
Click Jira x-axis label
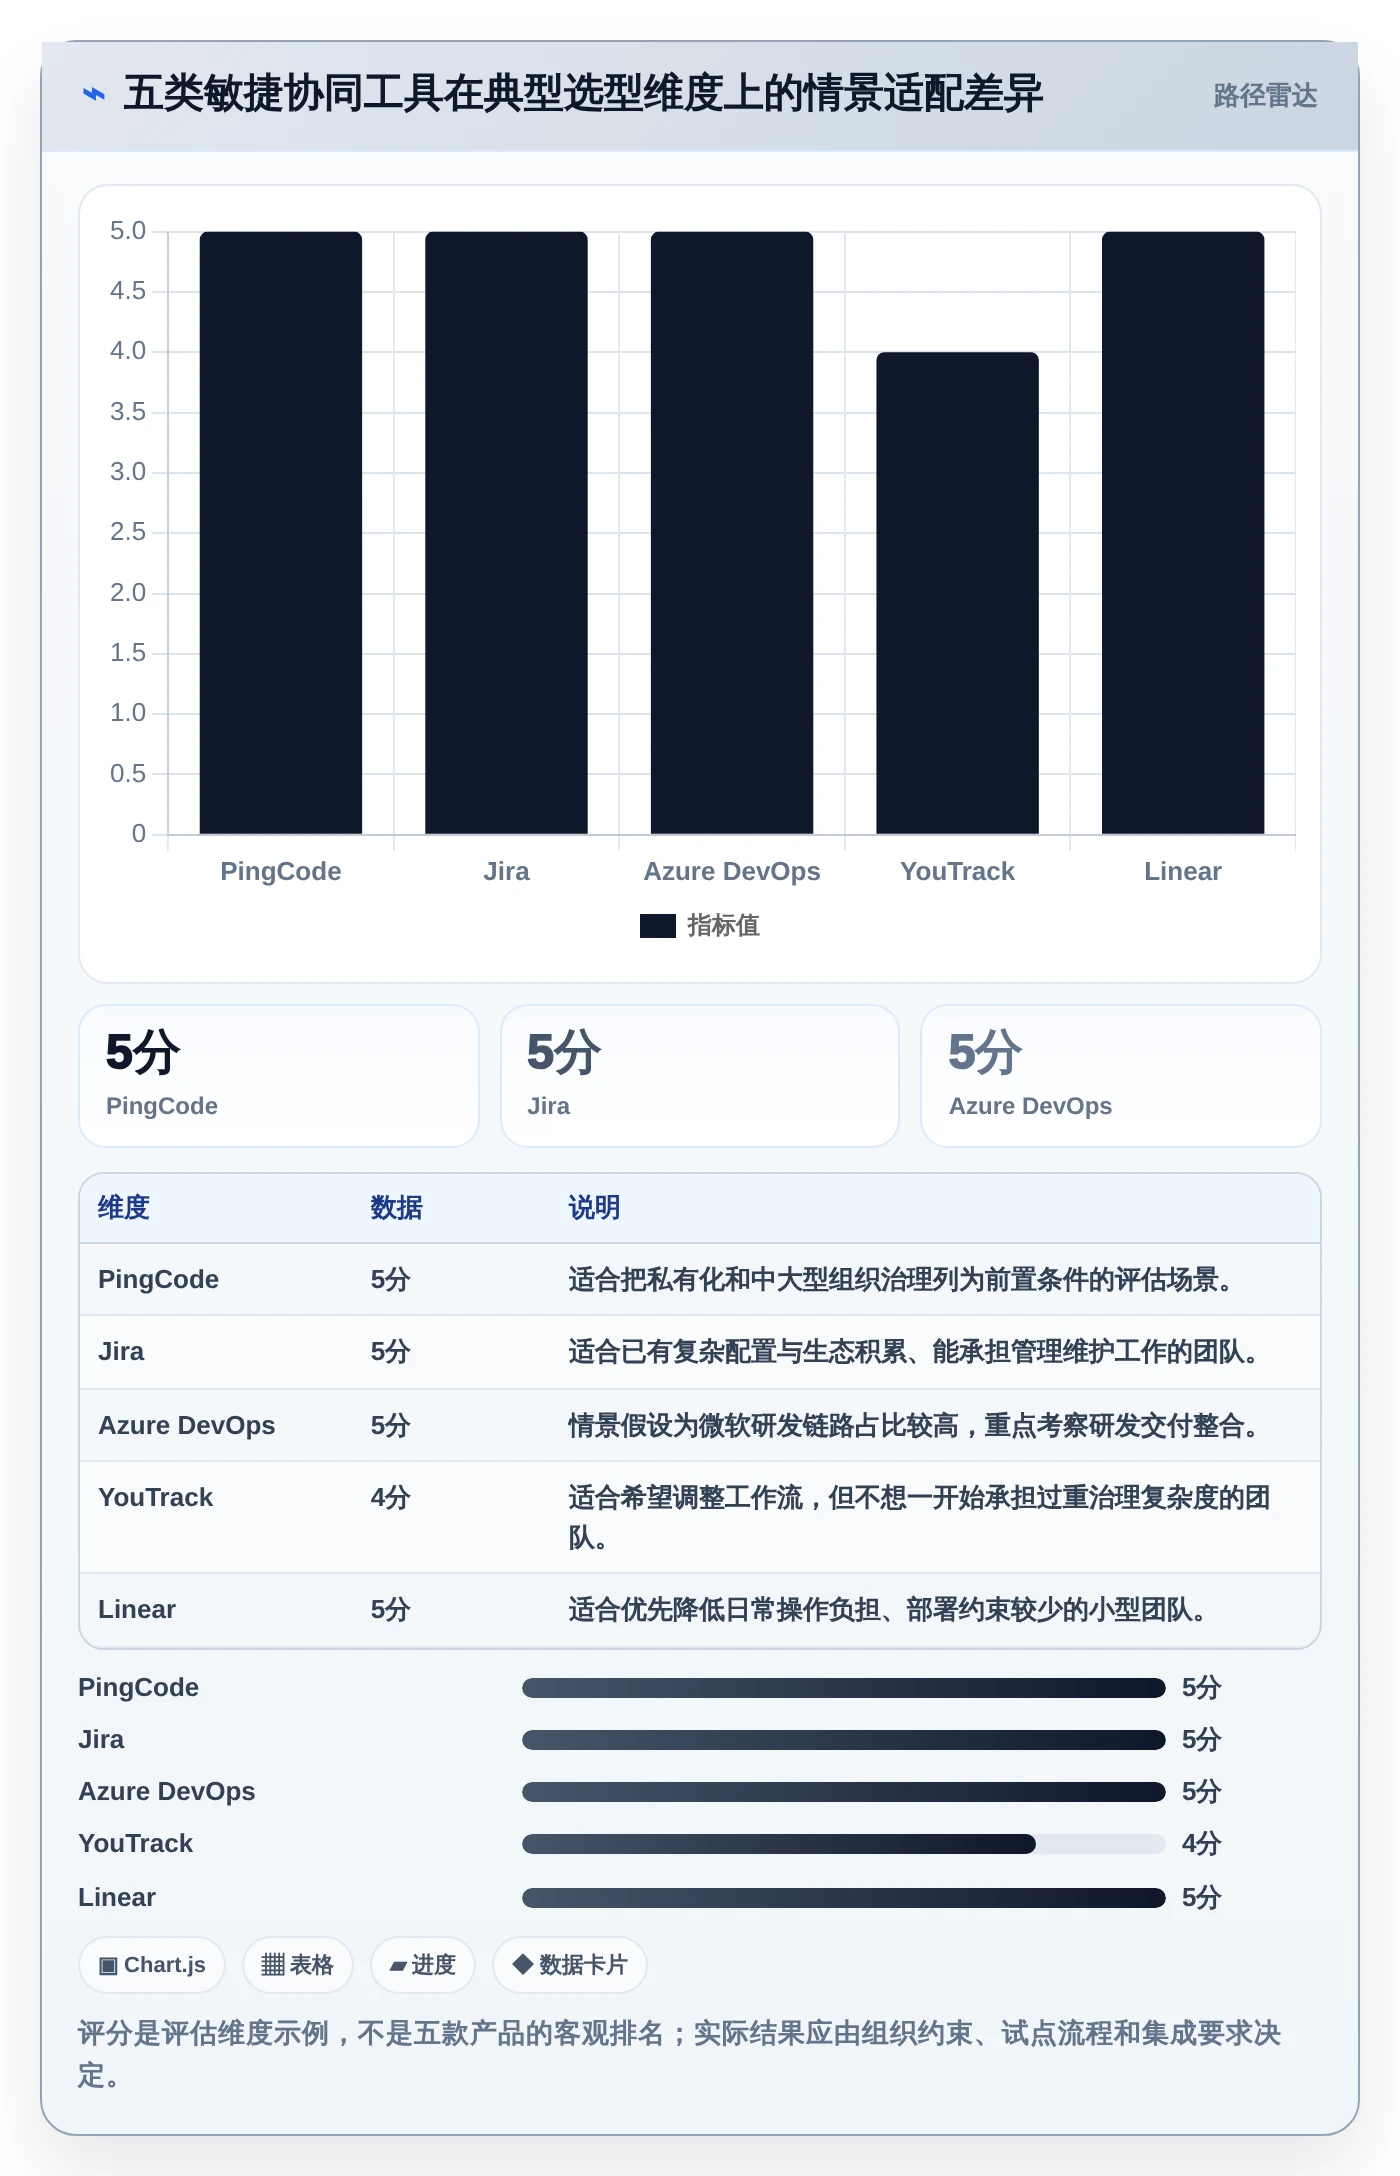pos(507,871)
